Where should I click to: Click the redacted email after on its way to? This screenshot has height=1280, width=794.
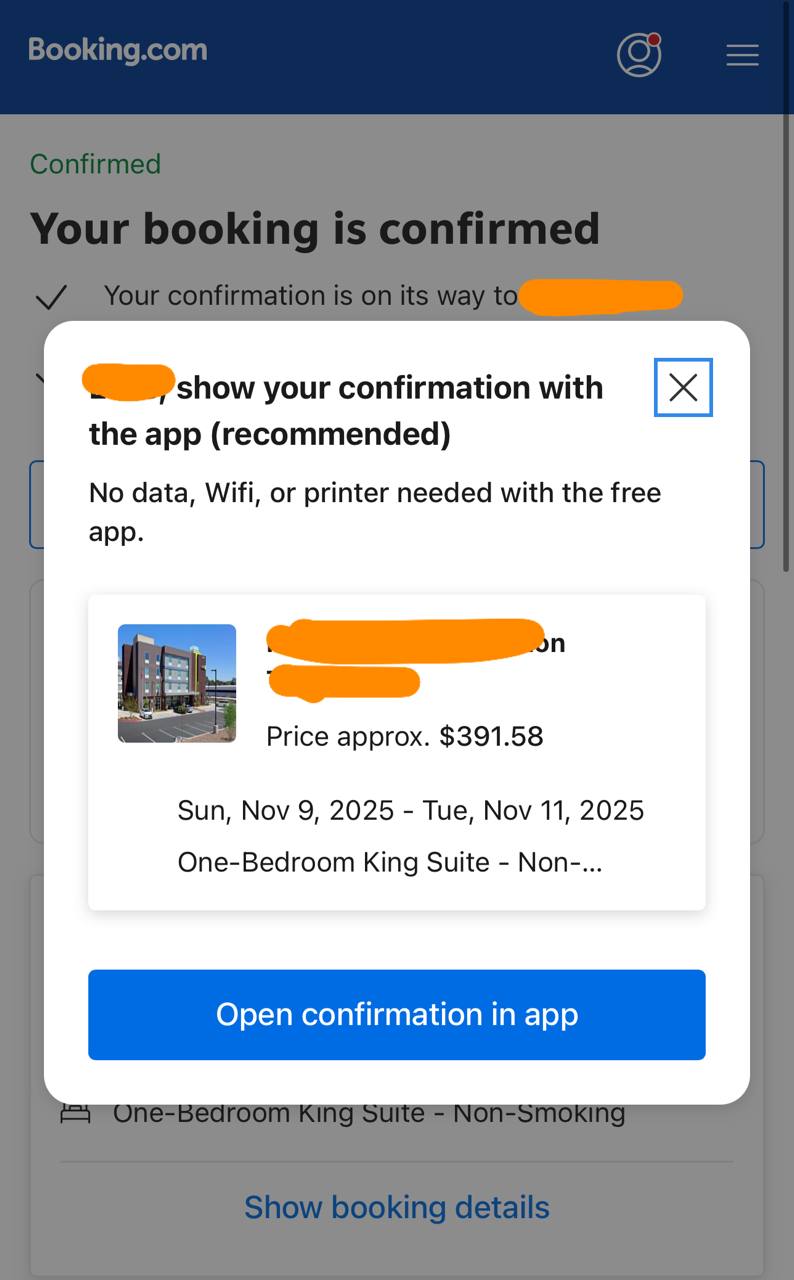(x=601, y=297)
